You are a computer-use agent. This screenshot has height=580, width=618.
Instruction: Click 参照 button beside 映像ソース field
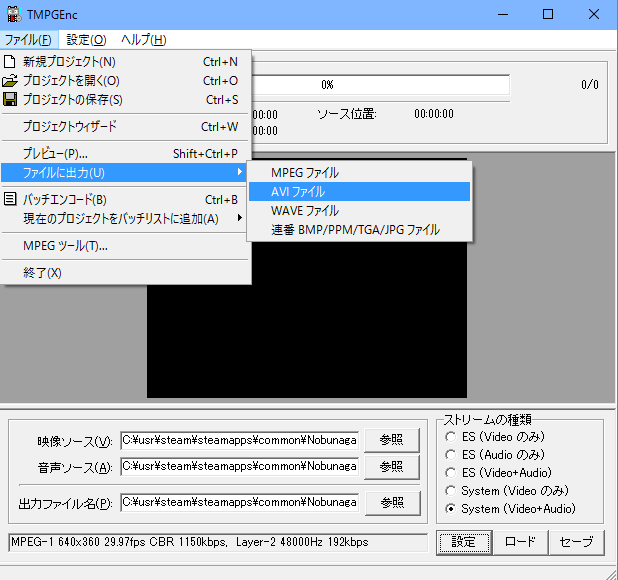(392, 440)
